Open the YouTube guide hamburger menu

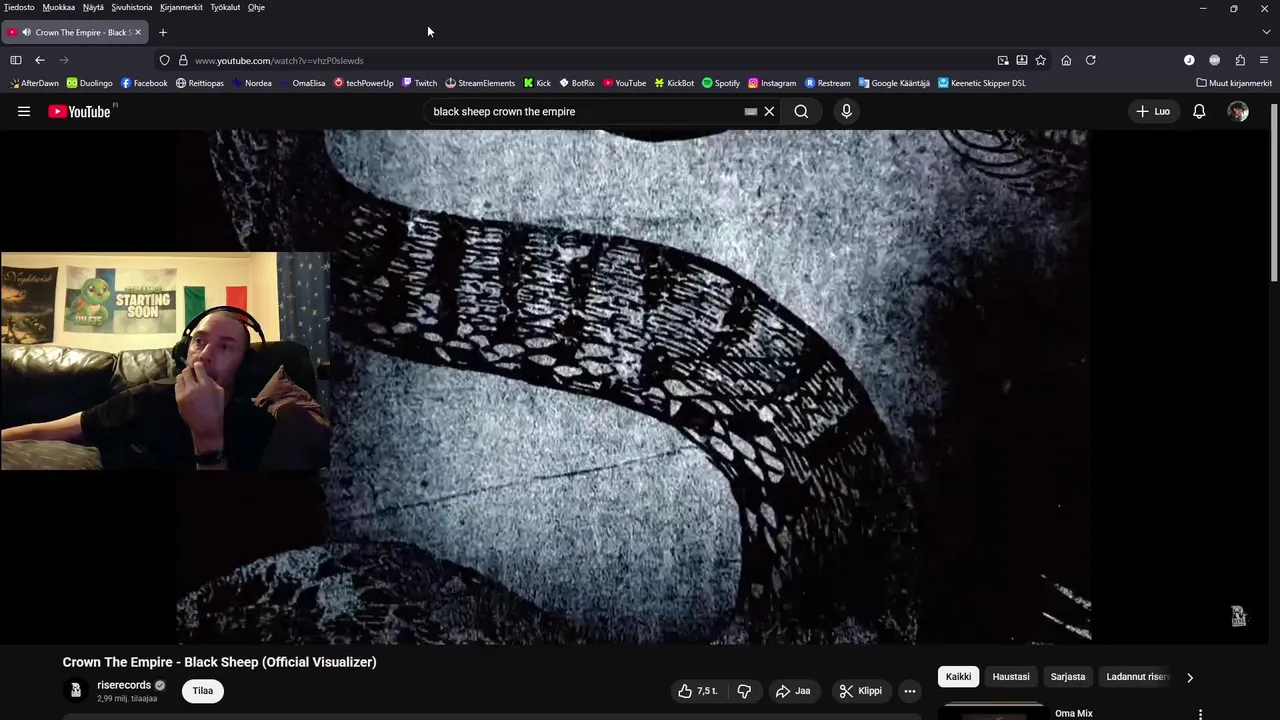[24, 112]
